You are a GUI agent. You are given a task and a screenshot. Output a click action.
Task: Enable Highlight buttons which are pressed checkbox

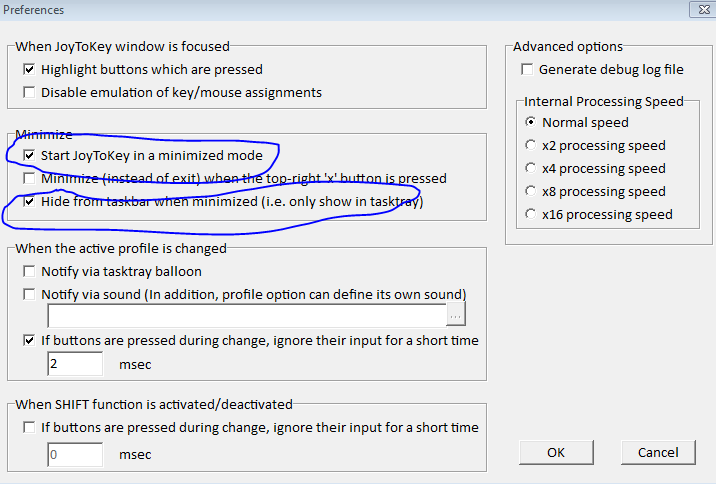pos(29,70)
